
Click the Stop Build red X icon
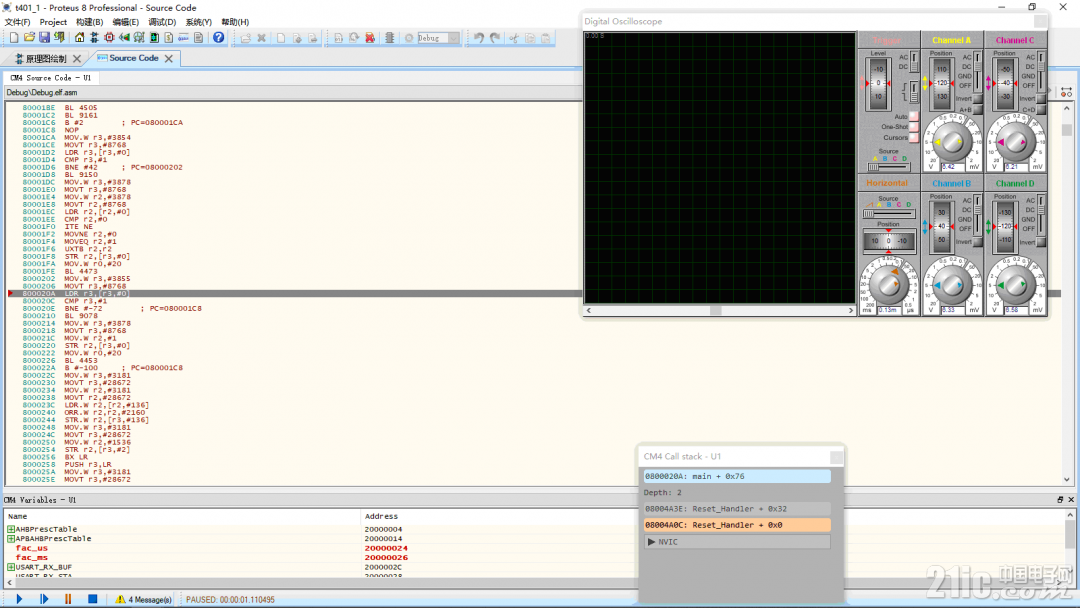pos(370,38)
